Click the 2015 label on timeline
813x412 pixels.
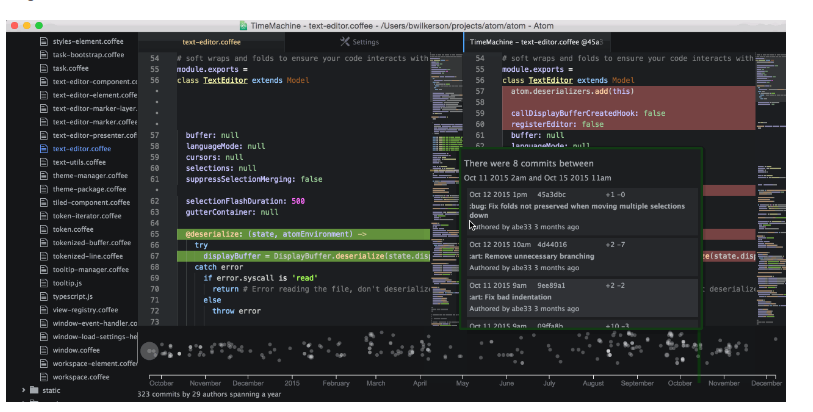[x=292, y=383]
